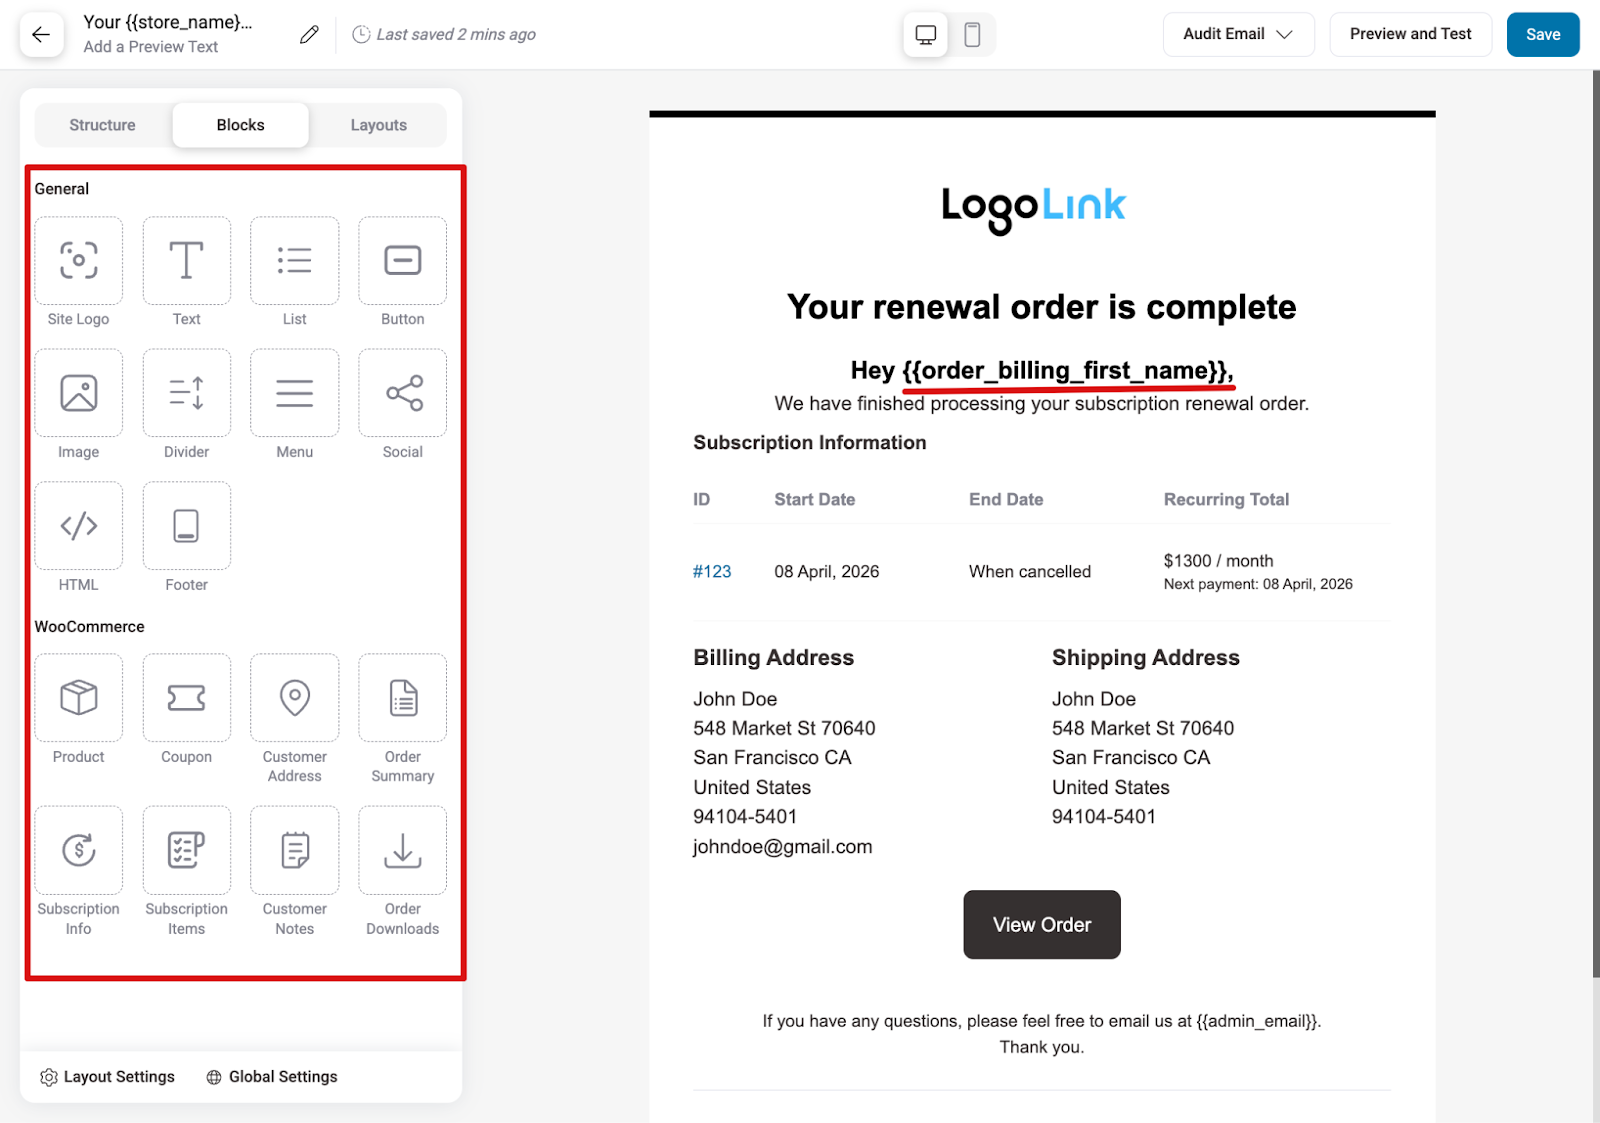Viewport: 1600px width, 1123px height.
Task: Add the Button block
Action: coord(401,260)
